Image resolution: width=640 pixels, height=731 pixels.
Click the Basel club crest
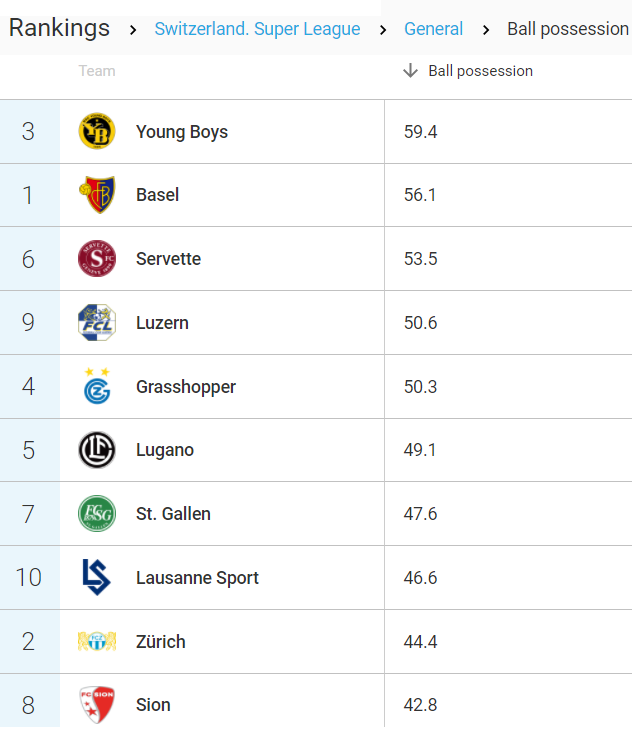[97, 194]
